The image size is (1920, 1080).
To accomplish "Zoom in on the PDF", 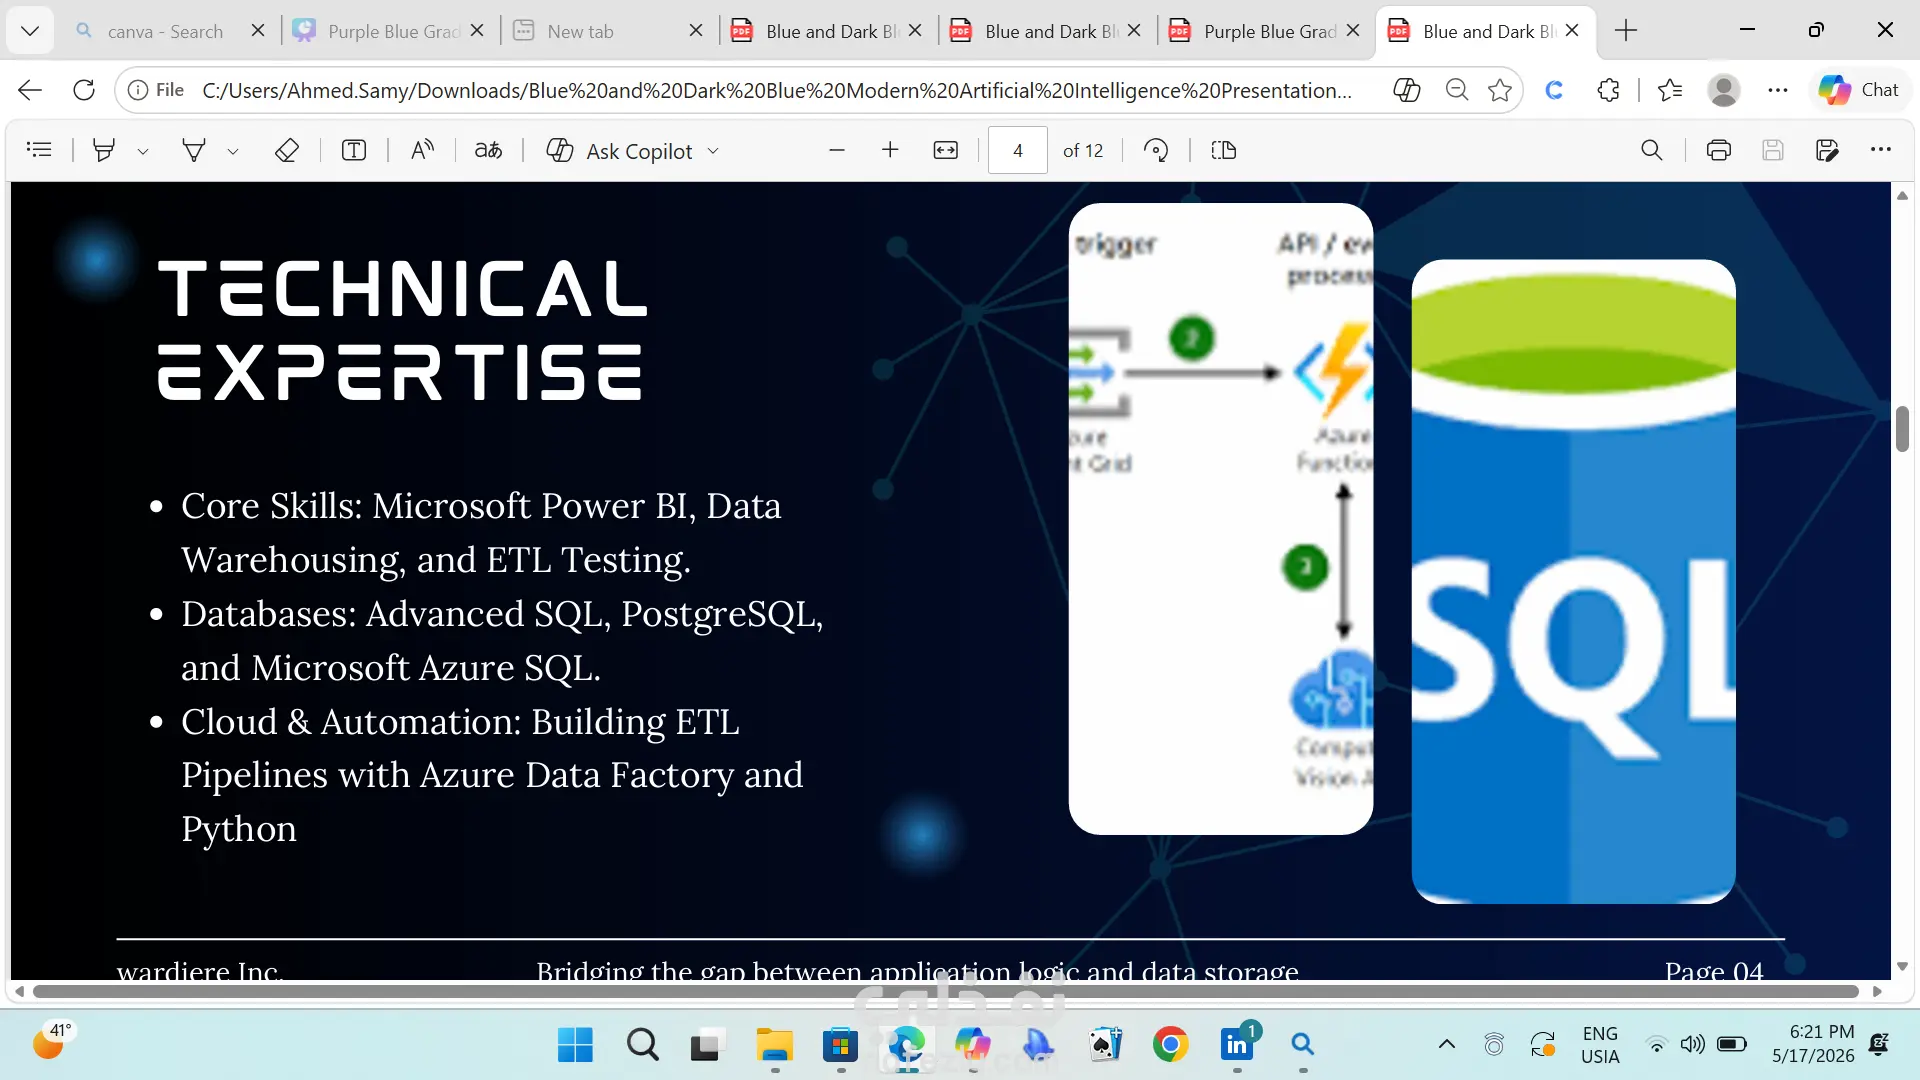I will click(x=890, y=150).
